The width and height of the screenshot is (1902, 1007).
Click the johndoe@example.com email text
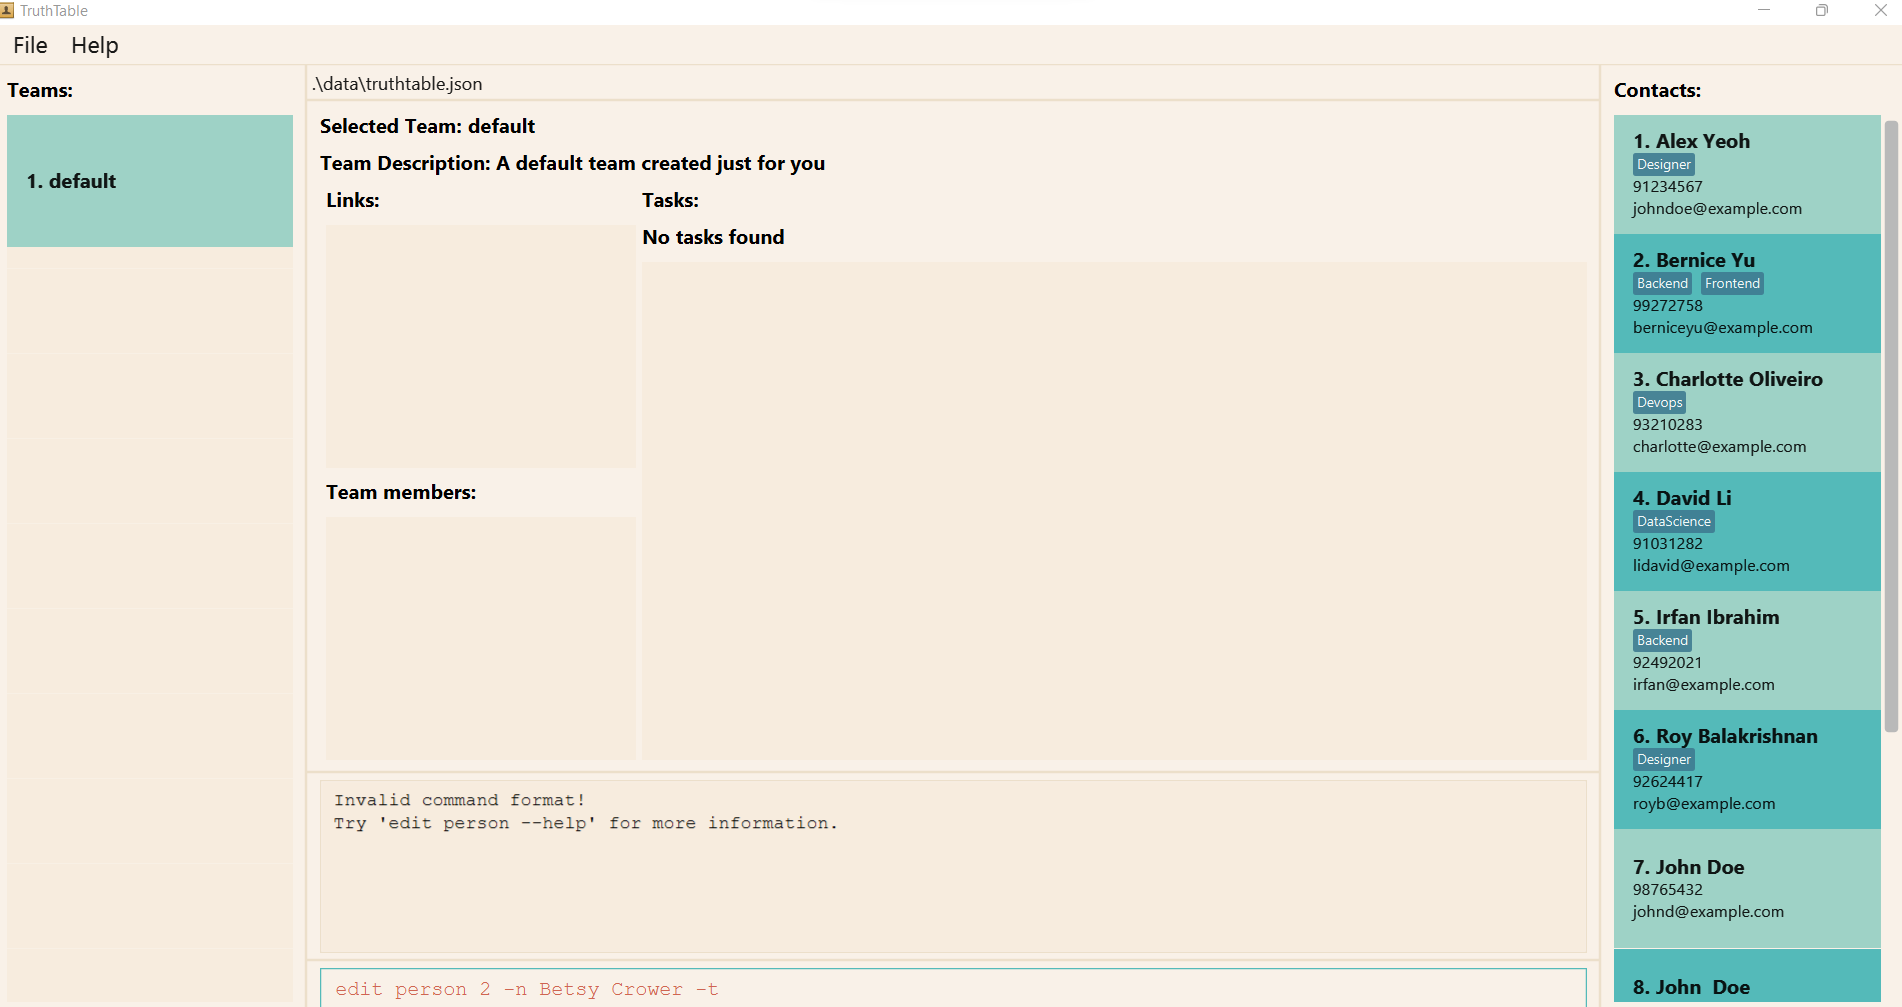tap(1717, 209)
